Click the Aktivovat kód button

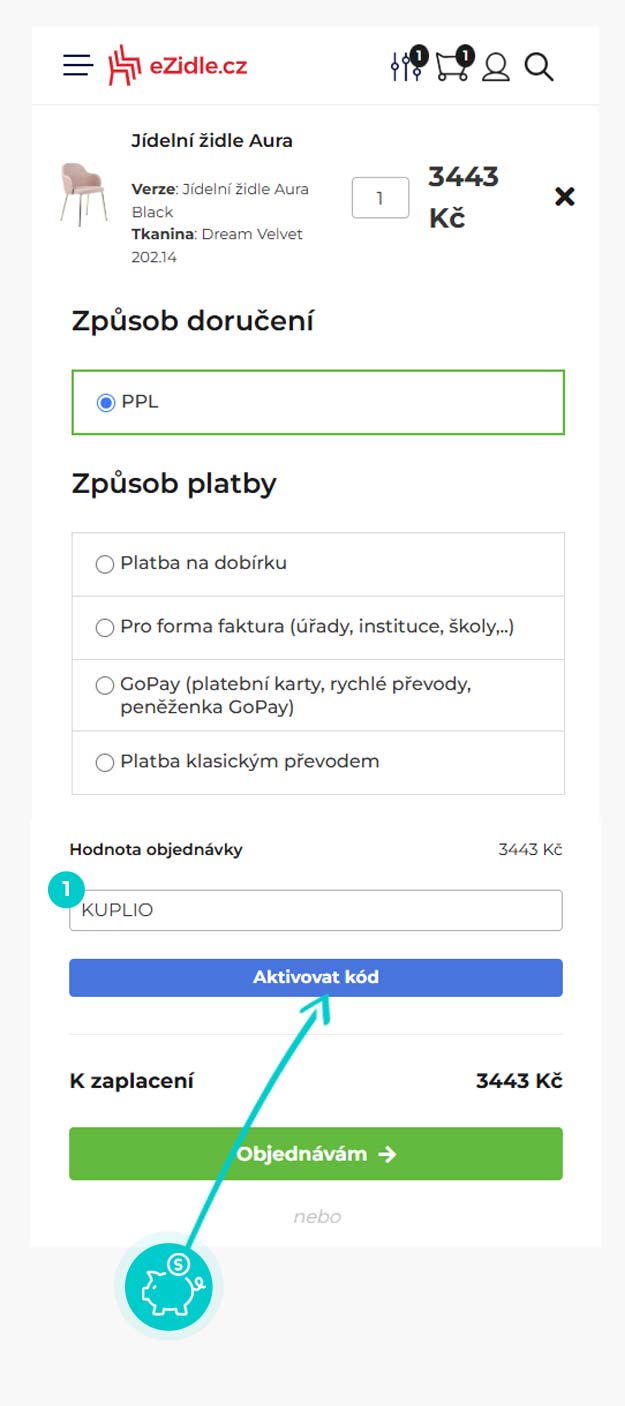pos(316,977)
